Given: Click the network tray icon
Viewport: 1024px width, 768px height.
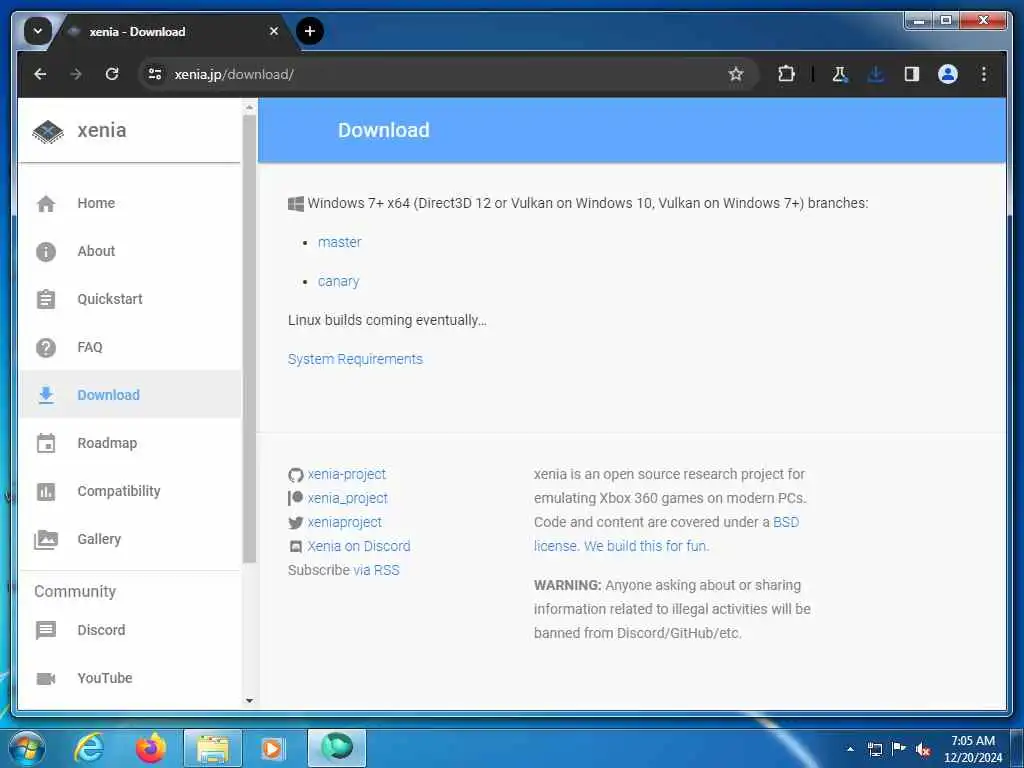Looking at the screenshot, I should click(x=874, y=749).
